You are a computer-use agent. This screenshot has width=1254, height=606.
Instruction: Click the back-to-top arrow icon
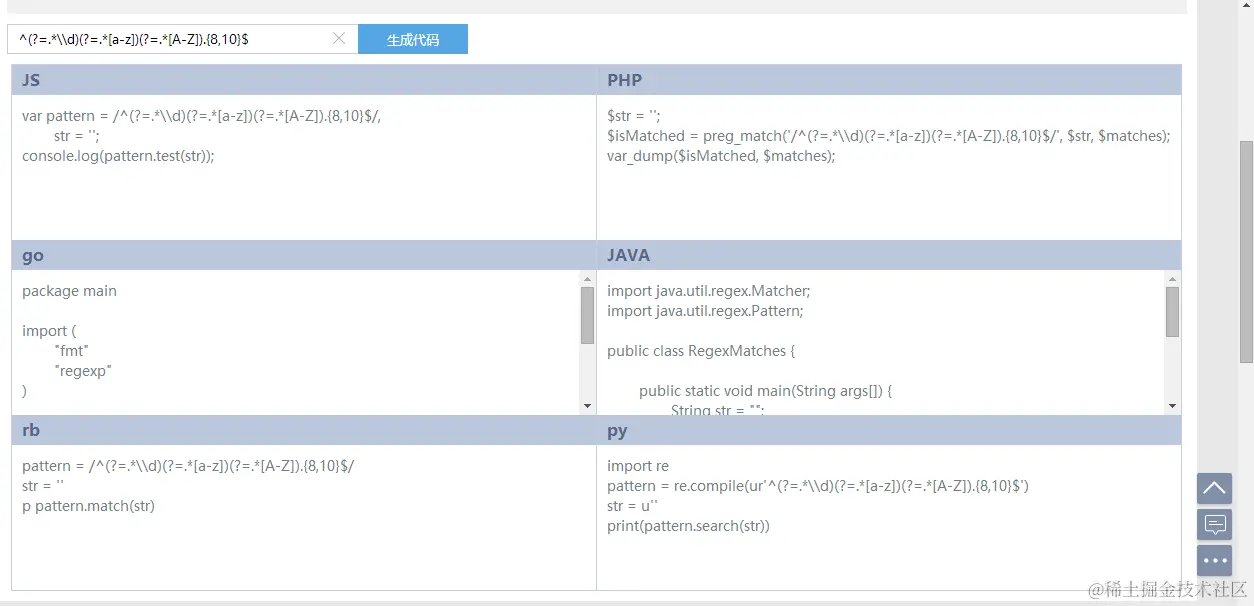(x=1215, y=489)
